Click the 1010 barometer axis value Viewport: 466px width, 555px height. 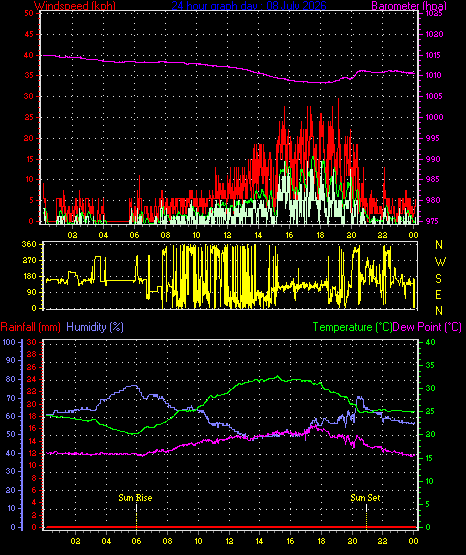(434, 75)
